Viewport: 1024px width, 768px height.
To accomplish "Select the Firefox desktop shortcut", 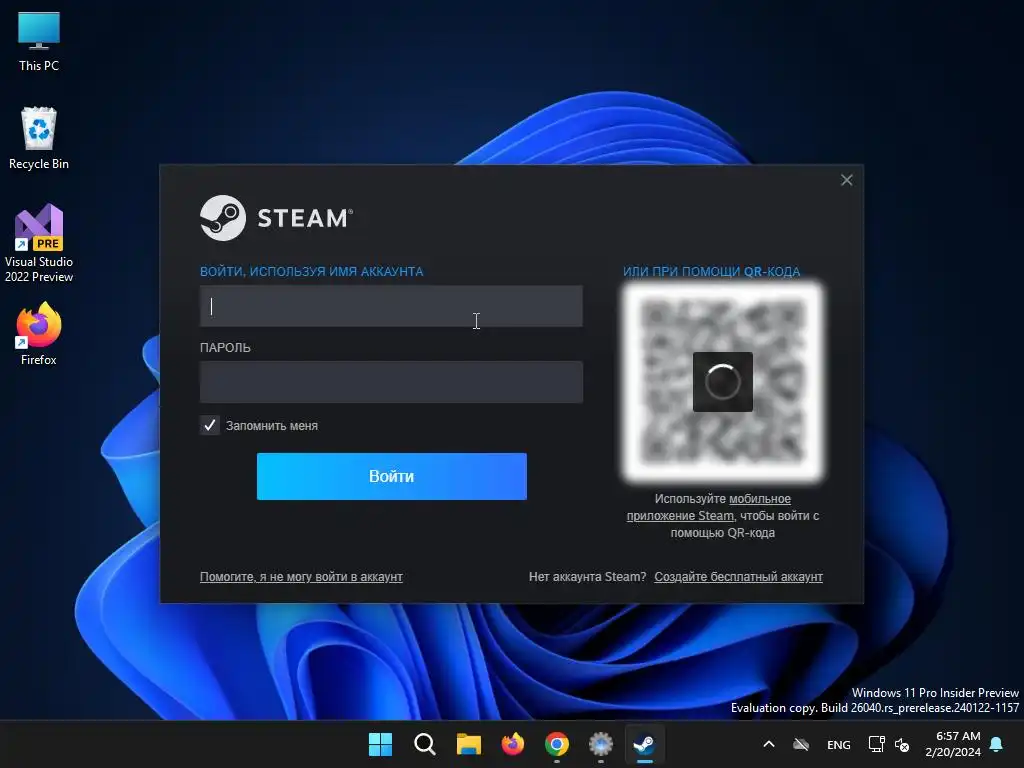I will tap(39, 333).
